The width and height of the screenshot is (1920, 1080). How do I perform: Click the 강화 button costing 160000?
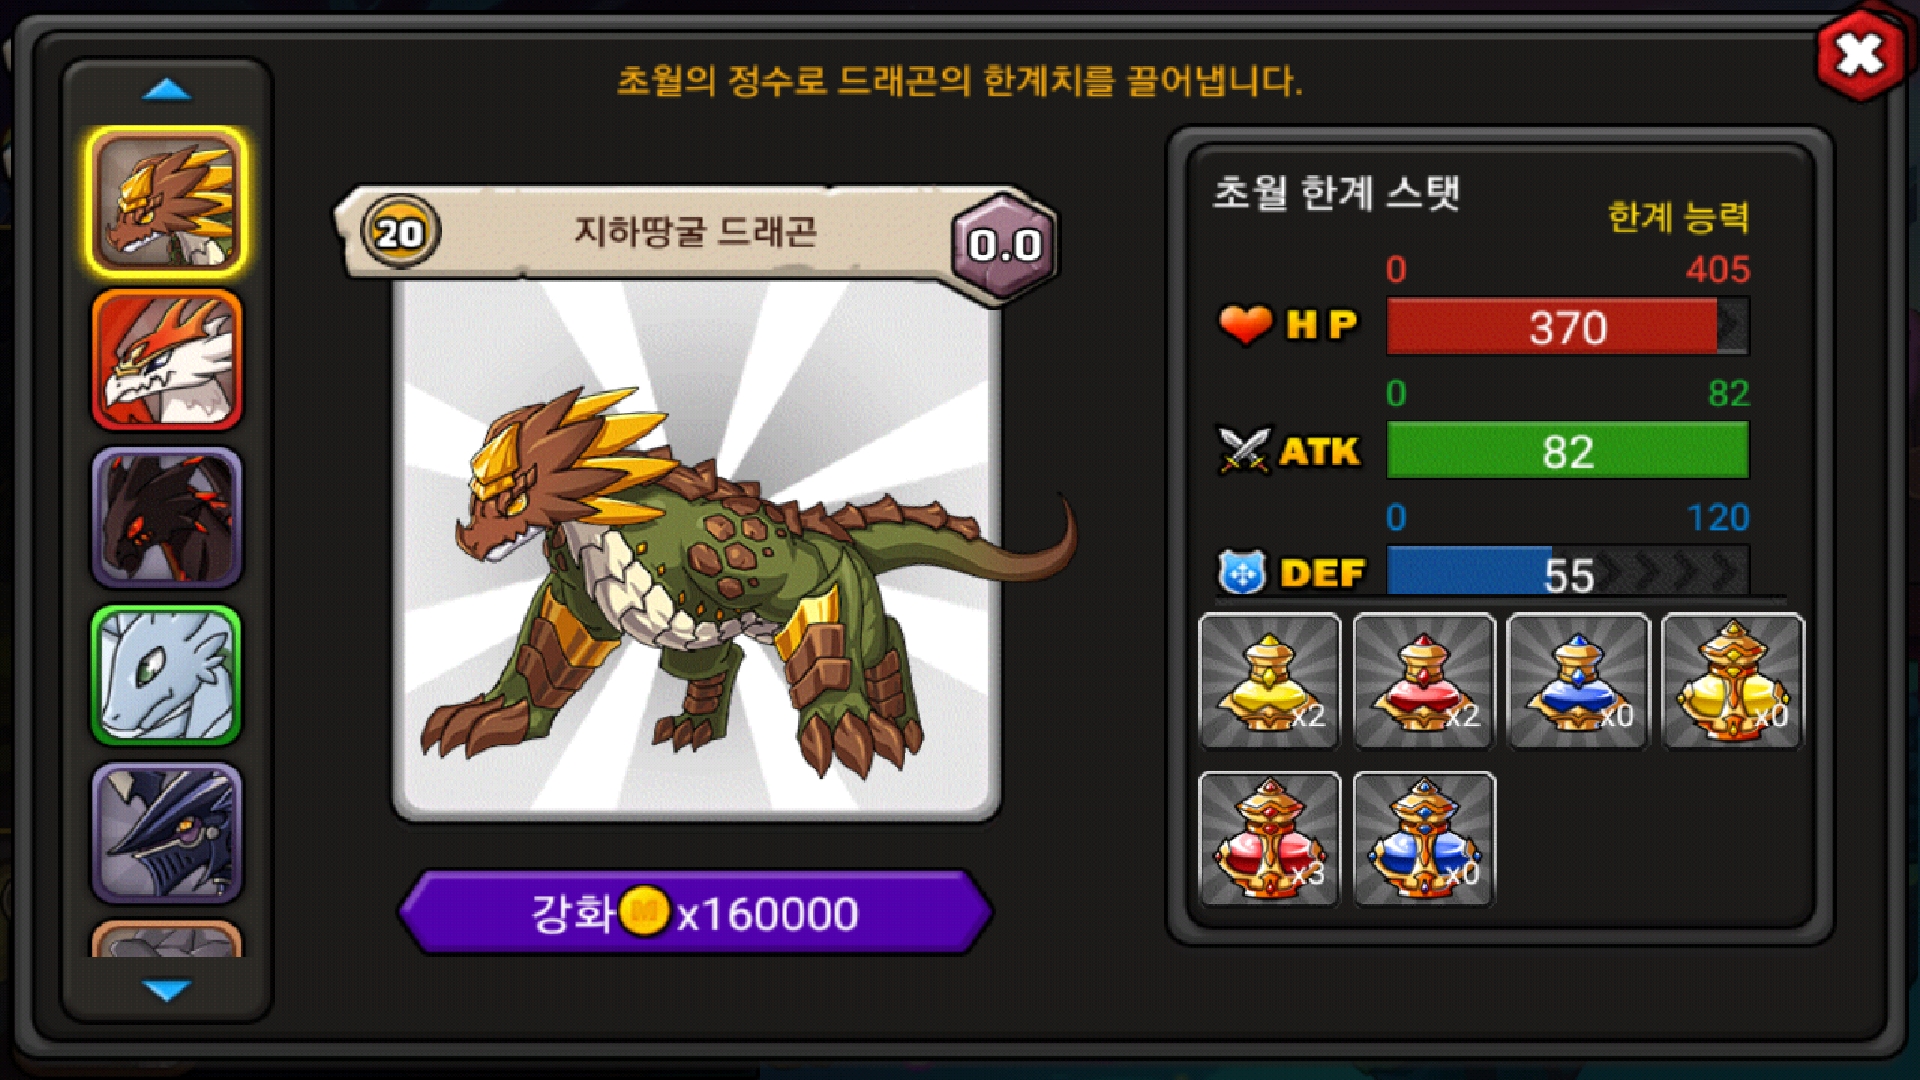click(695, 912)
